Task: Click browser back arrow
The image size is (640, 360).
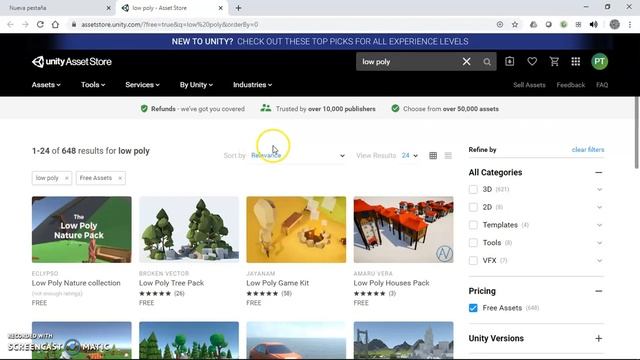Action: (10, 24)
